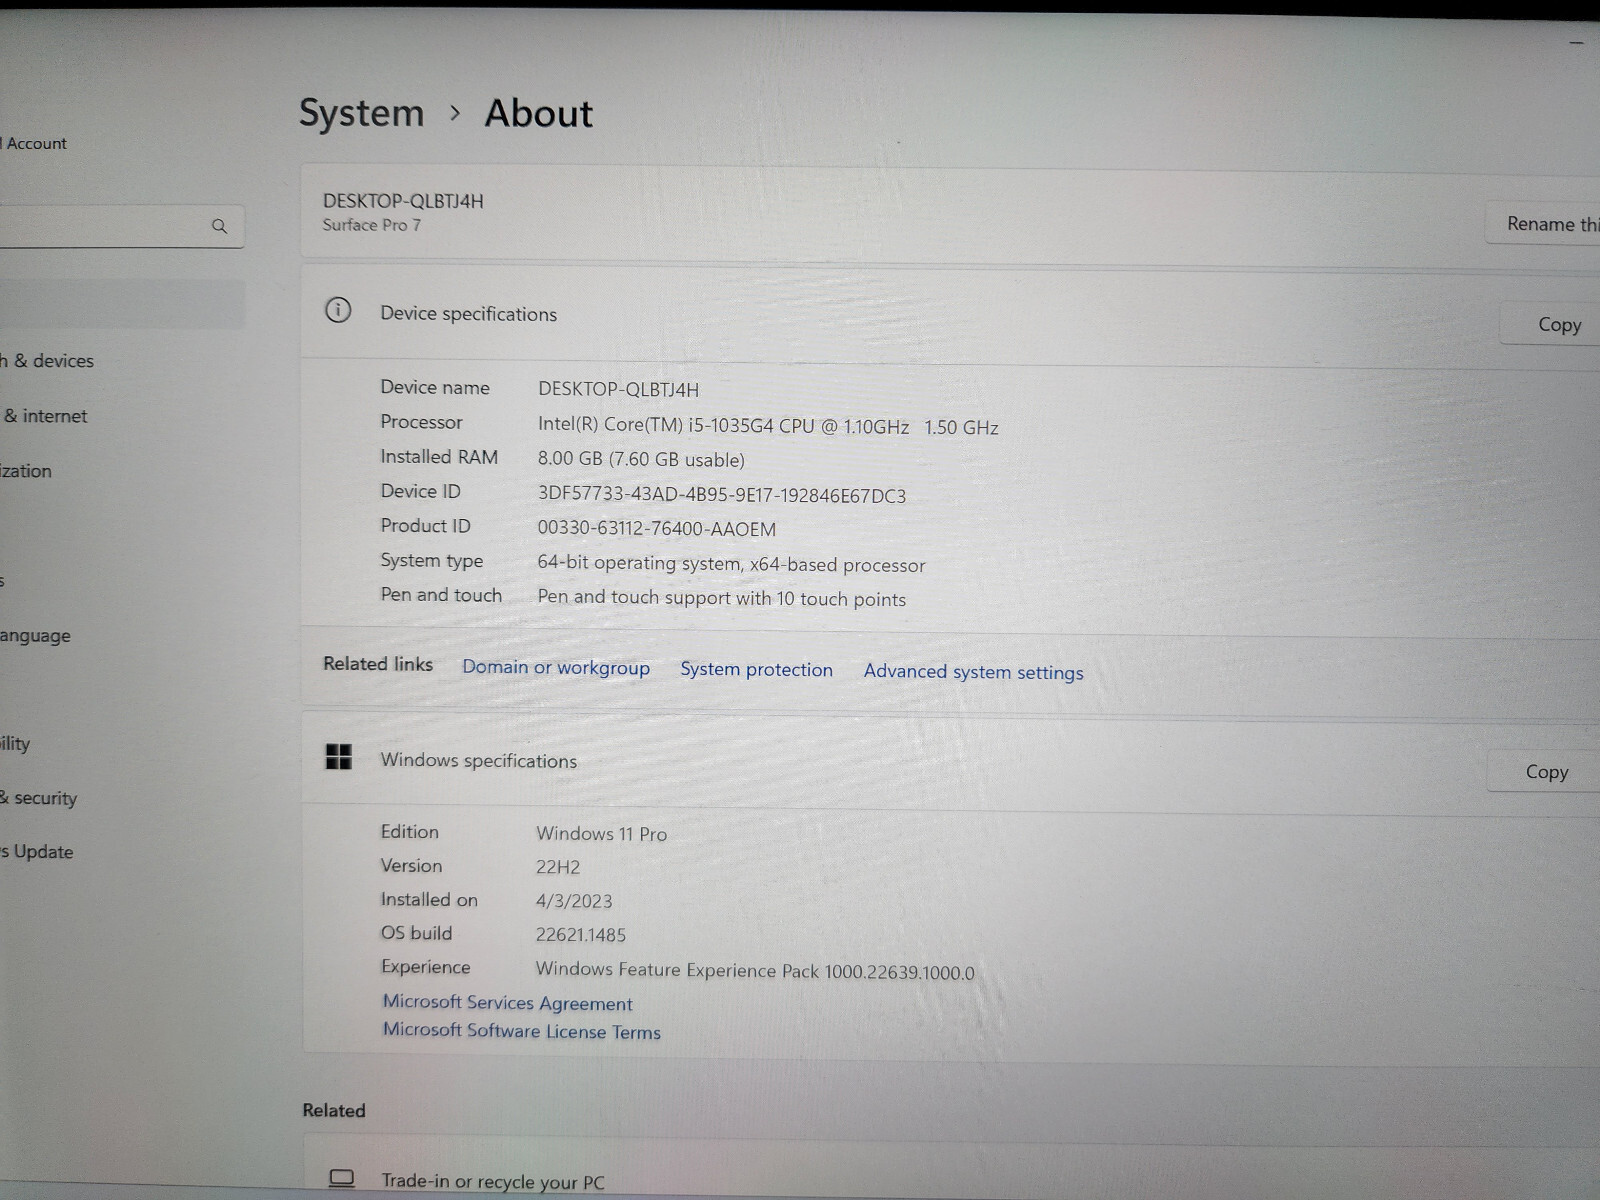Click the processor value i5-1035G4
Viewport: 1600px width, 1200px height.
(x=768, y=426)
